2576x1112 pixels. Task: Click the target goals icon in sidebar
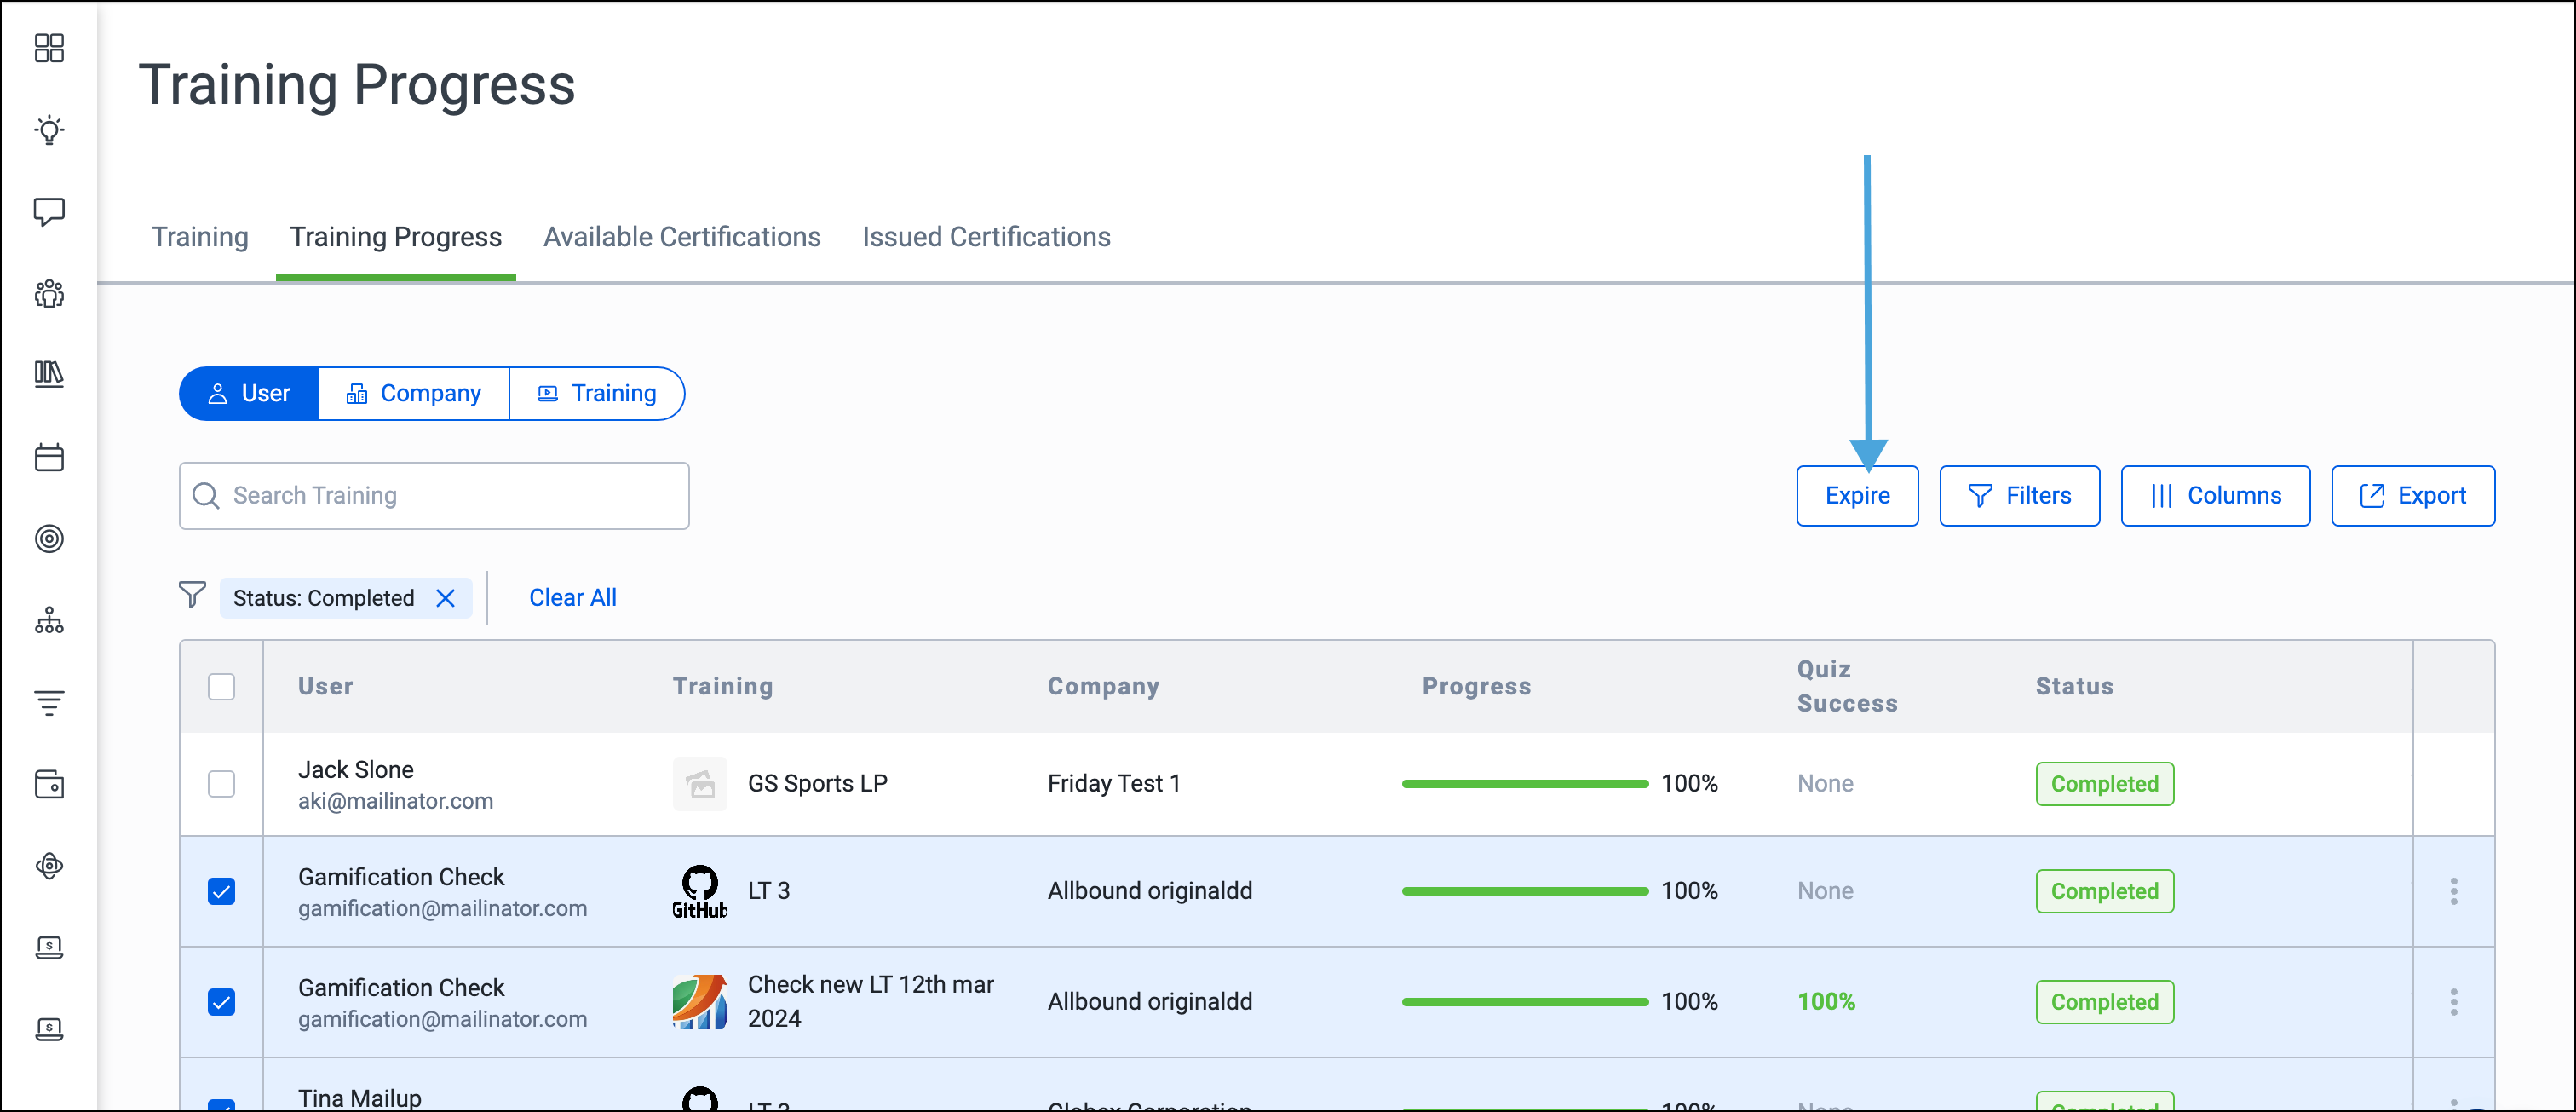pos(49,539)
